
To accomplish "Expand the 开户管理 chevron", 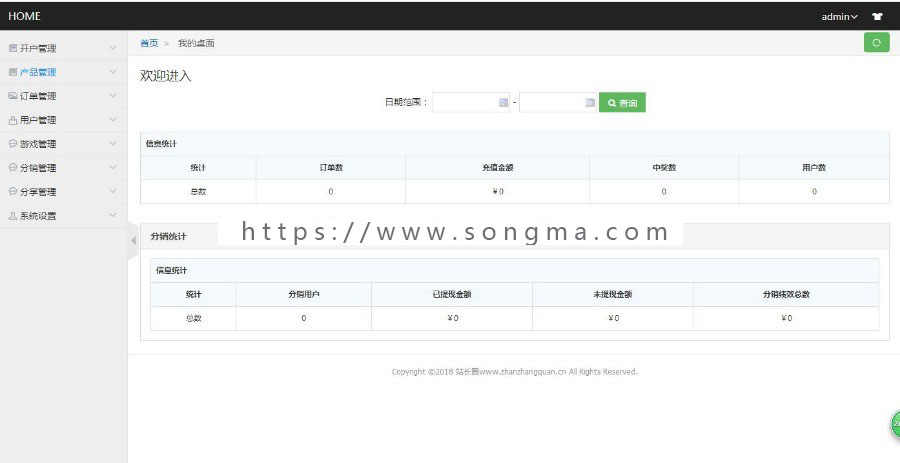I will [x=113, y=48].
